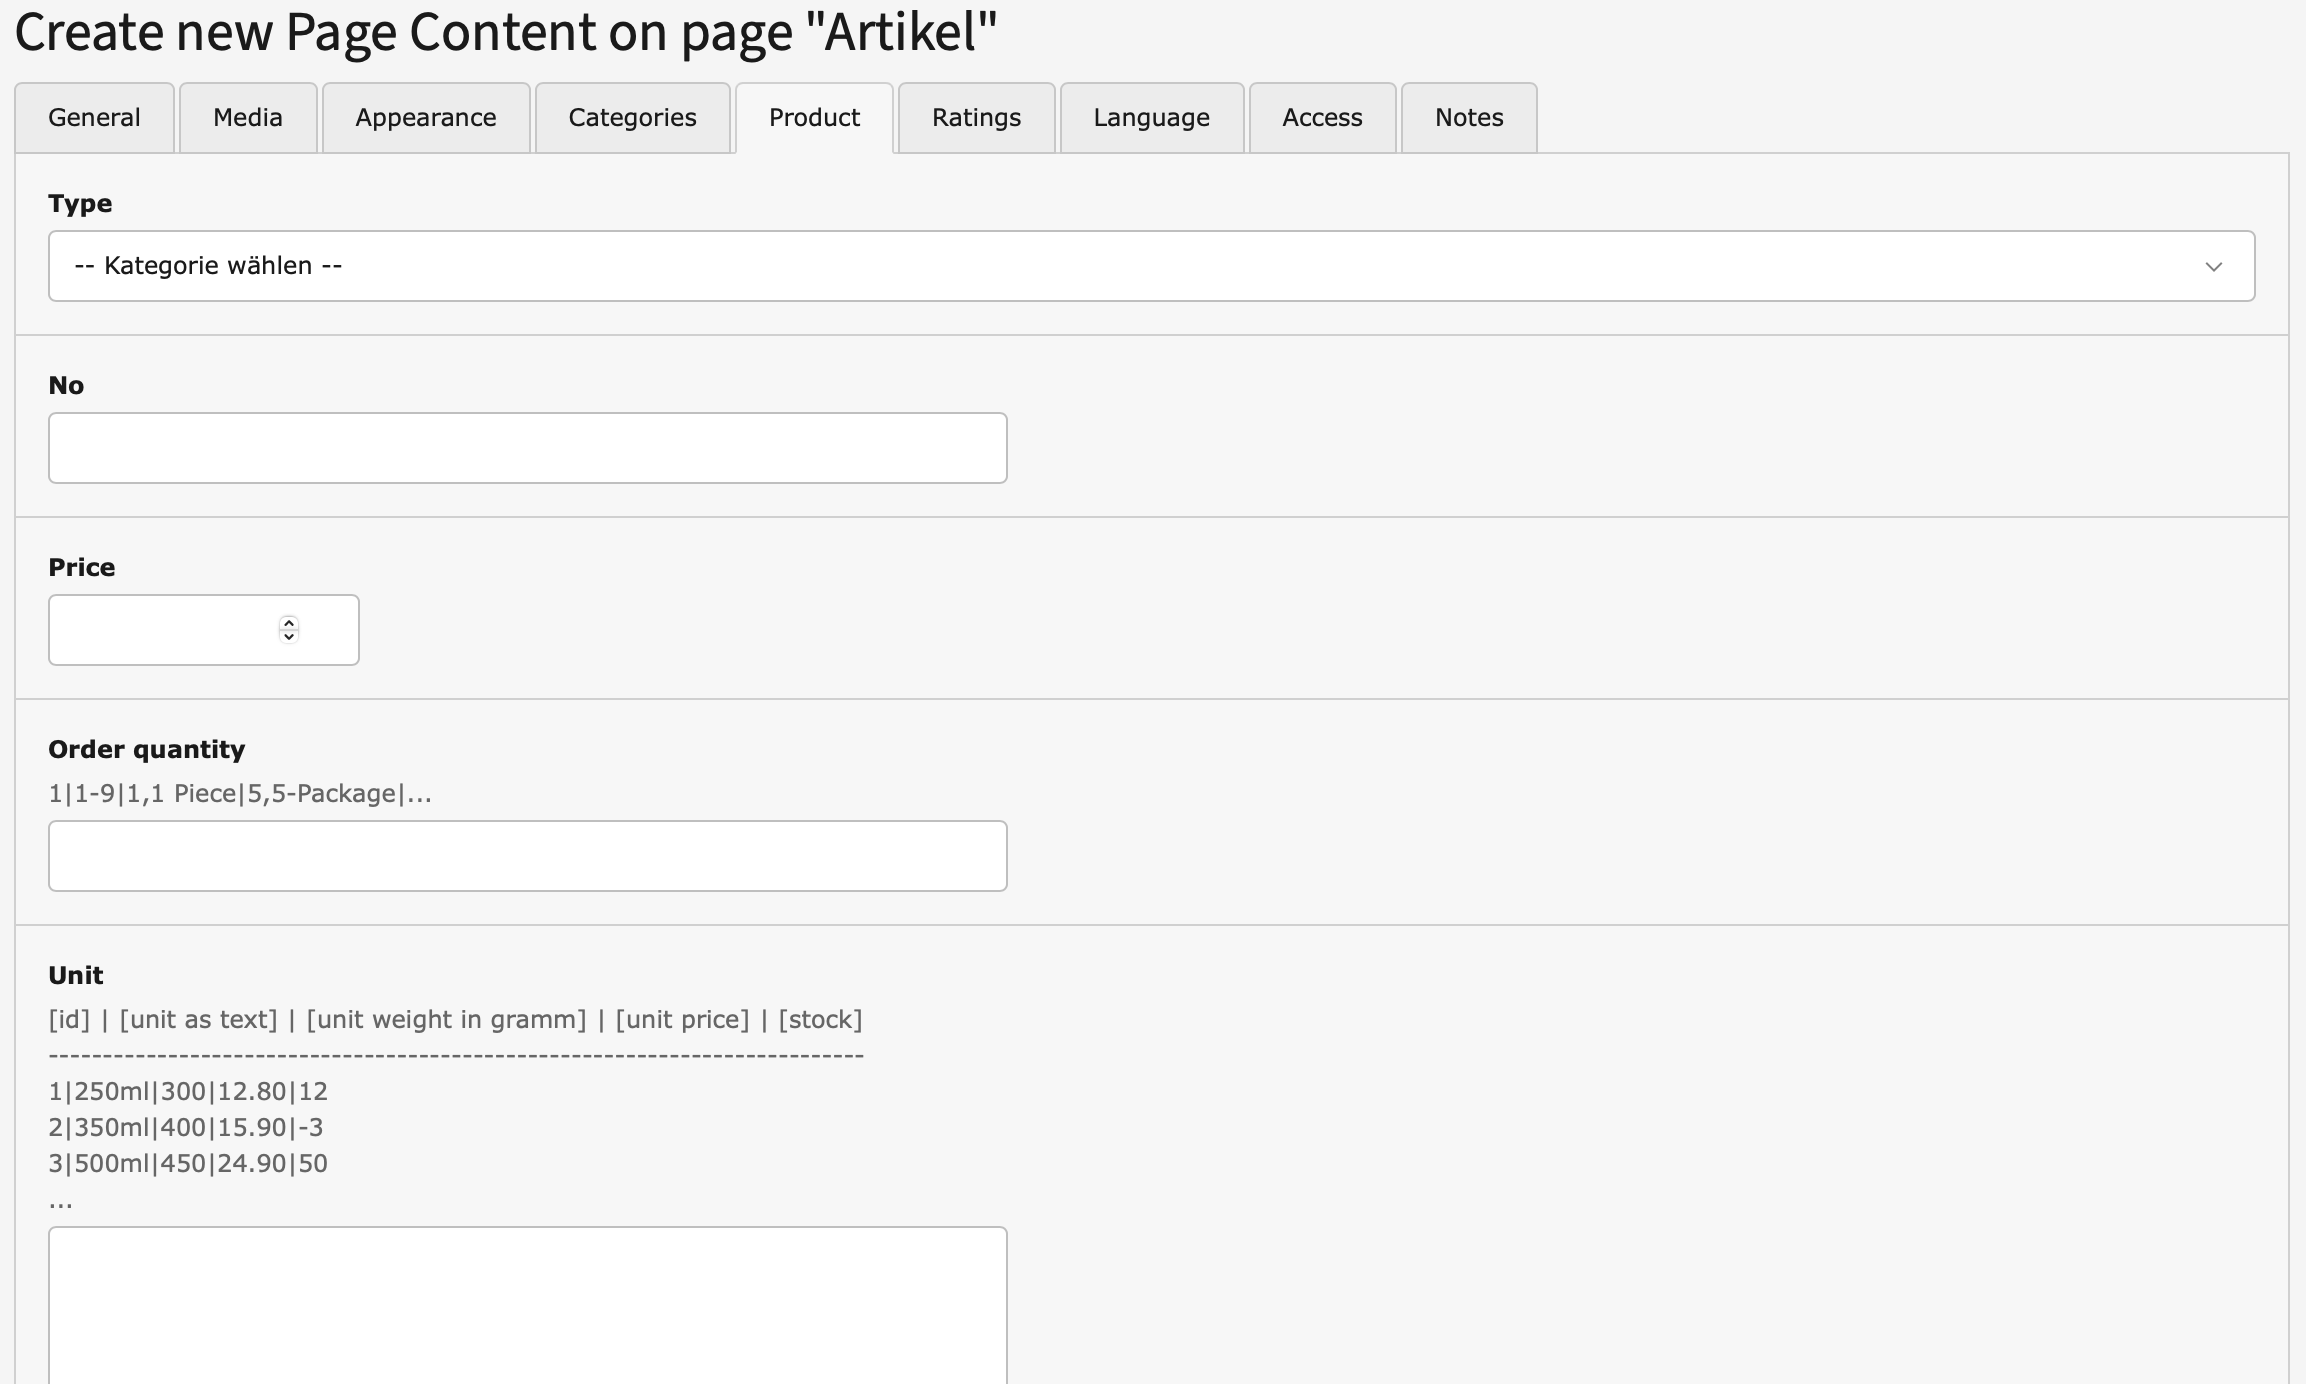This screenshot has height=1384, width=2306.
Task: Click the bold "Type" field label
Action: tap(80, 203)
